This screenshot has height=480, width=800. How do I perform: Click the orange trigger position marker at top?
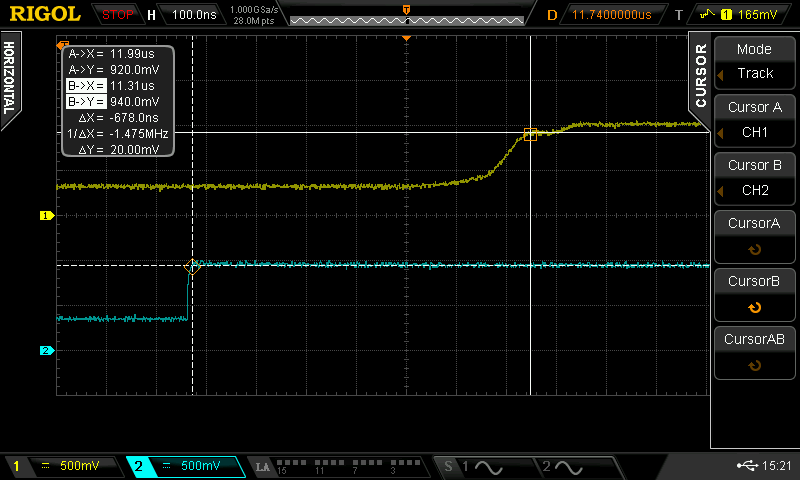[406, 37]
